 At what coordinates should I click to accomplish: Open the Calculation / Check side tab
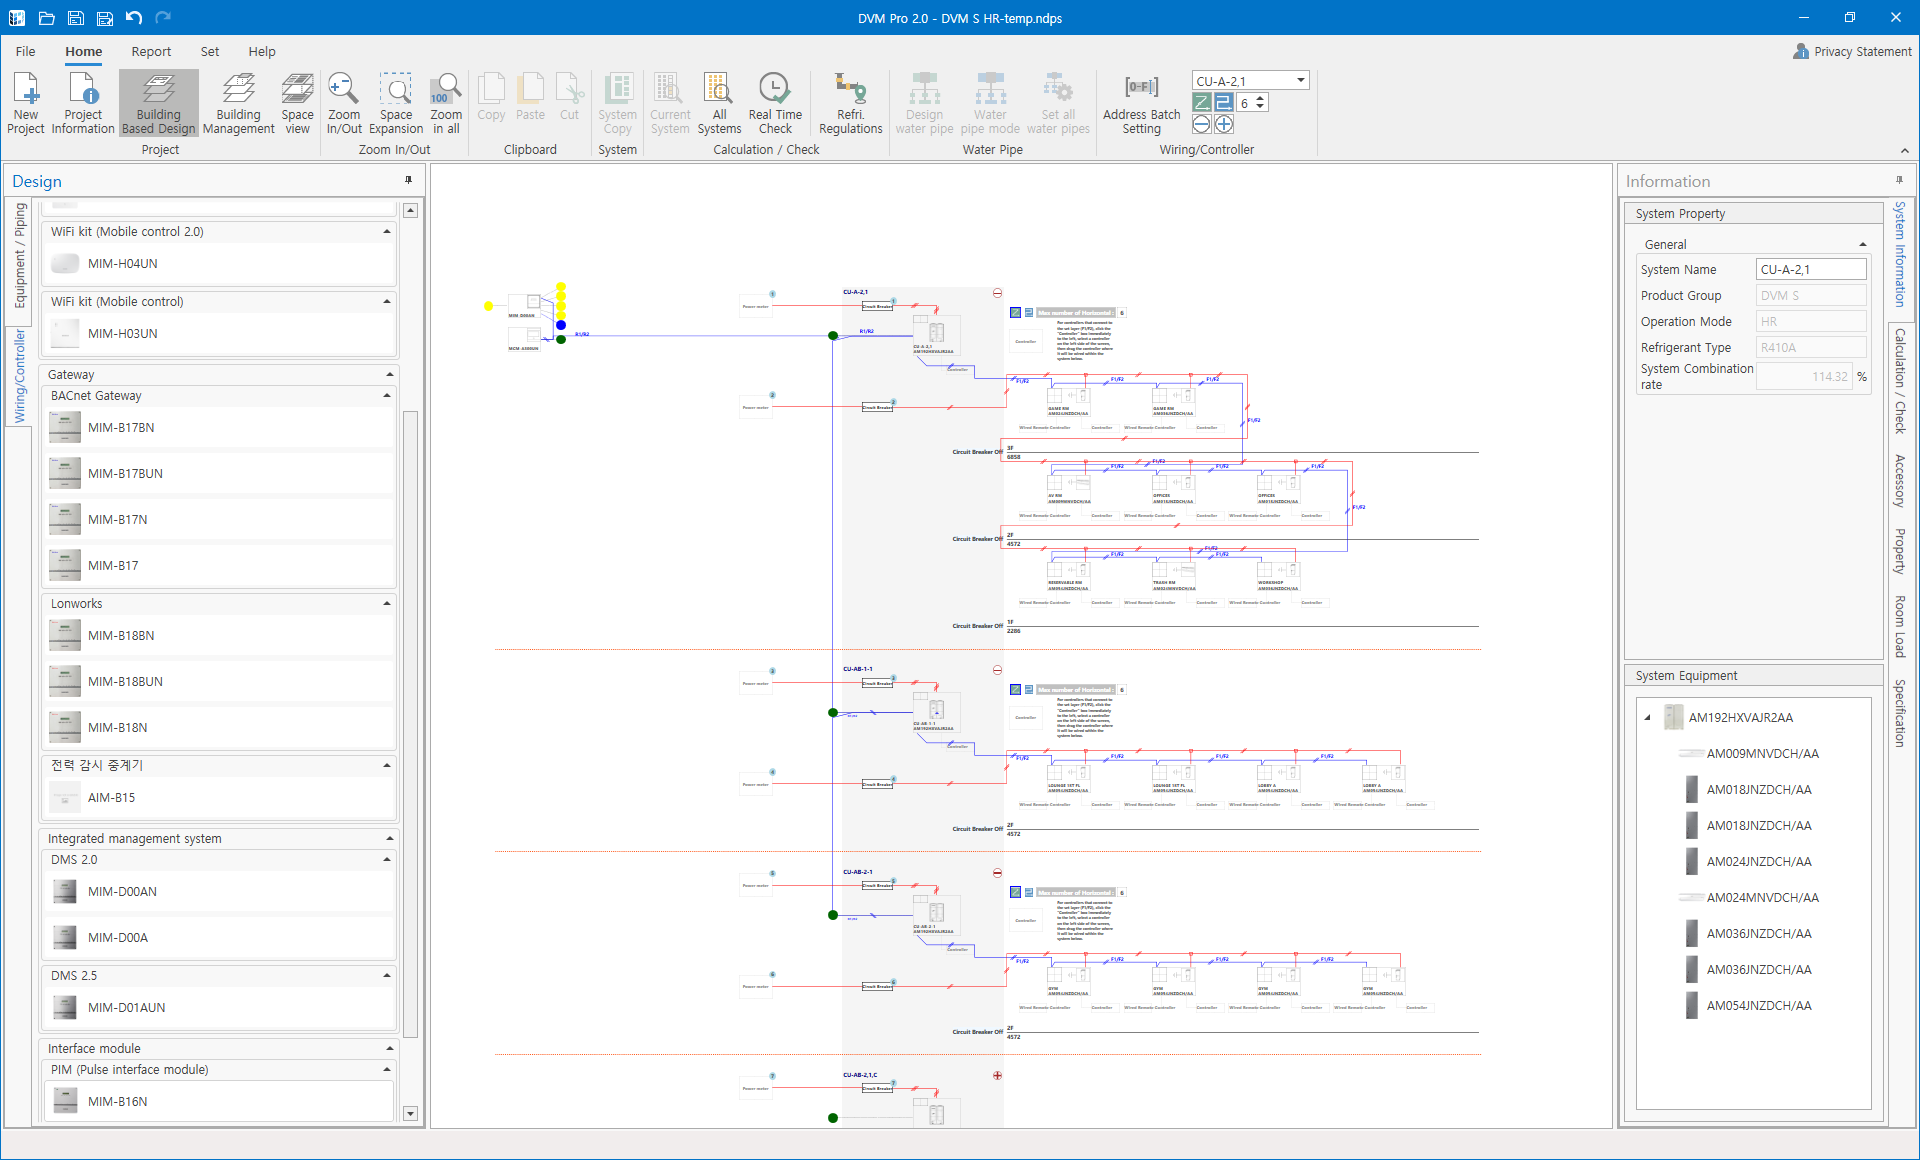point(1900,381)
